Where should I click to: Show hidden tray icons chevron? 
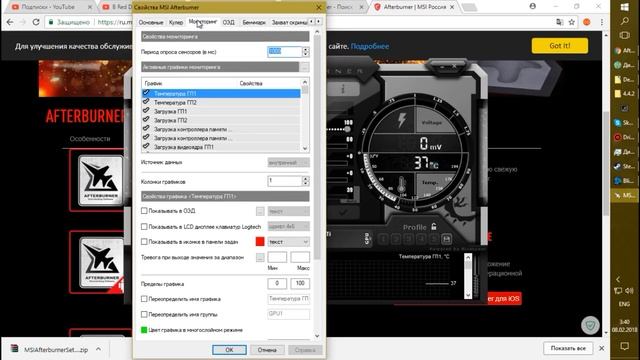coord(618,279)
